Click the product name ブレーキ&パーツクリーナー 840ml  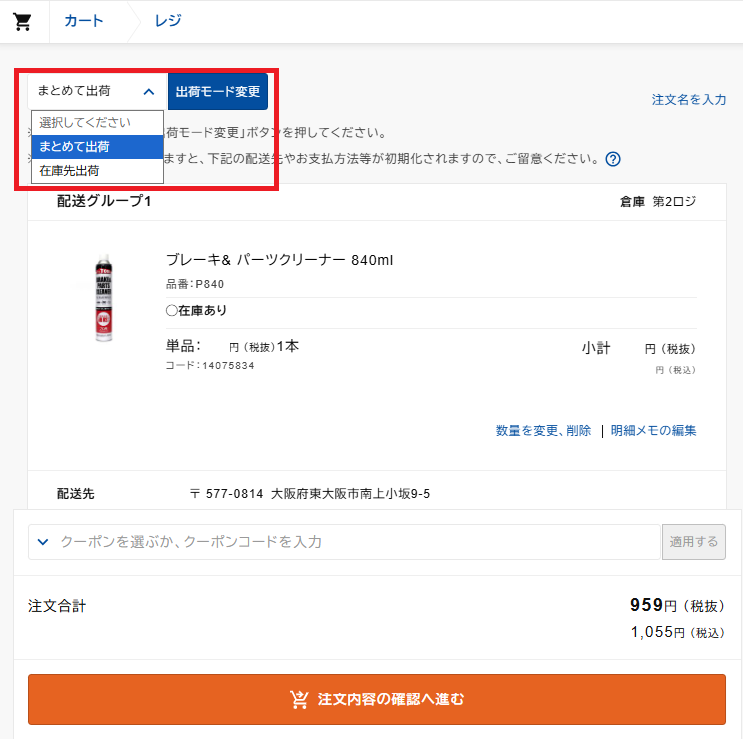point(280,260)
